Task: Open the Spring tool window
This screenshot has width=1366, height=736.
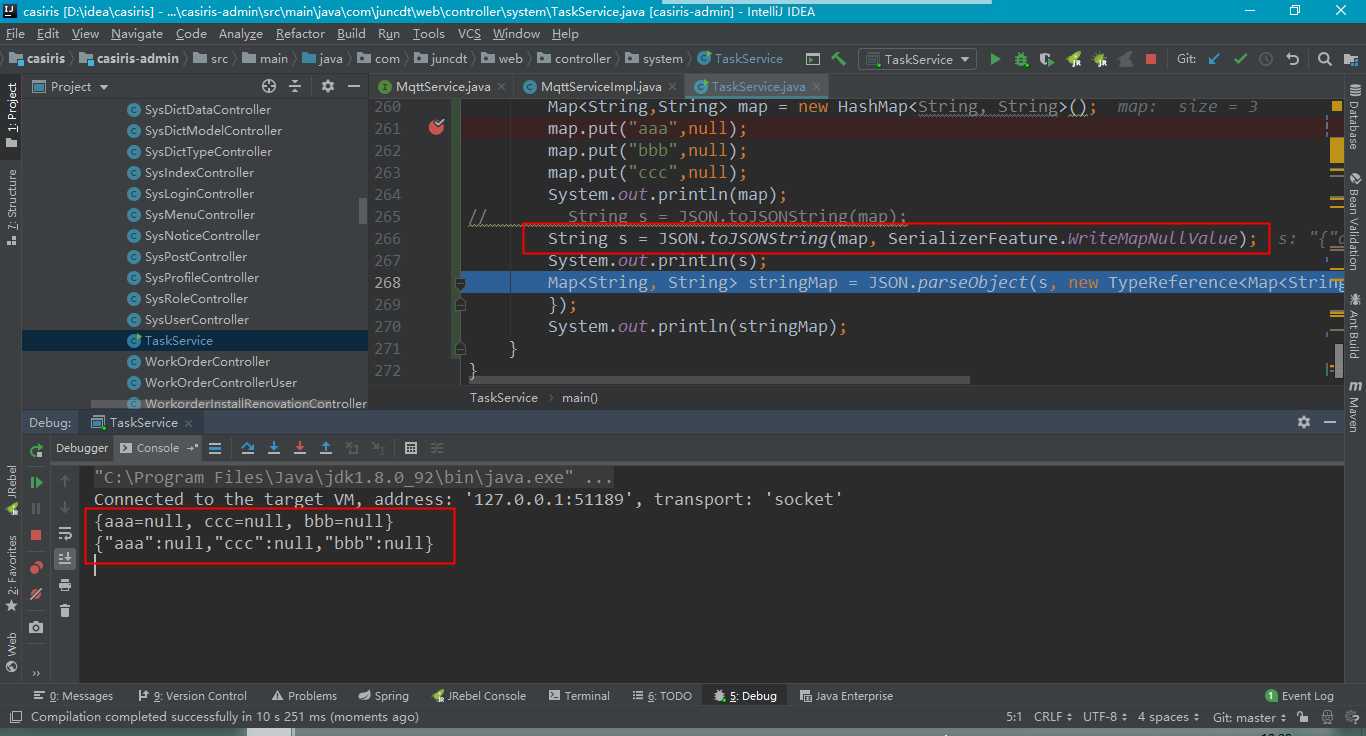Action: [383, 696]
